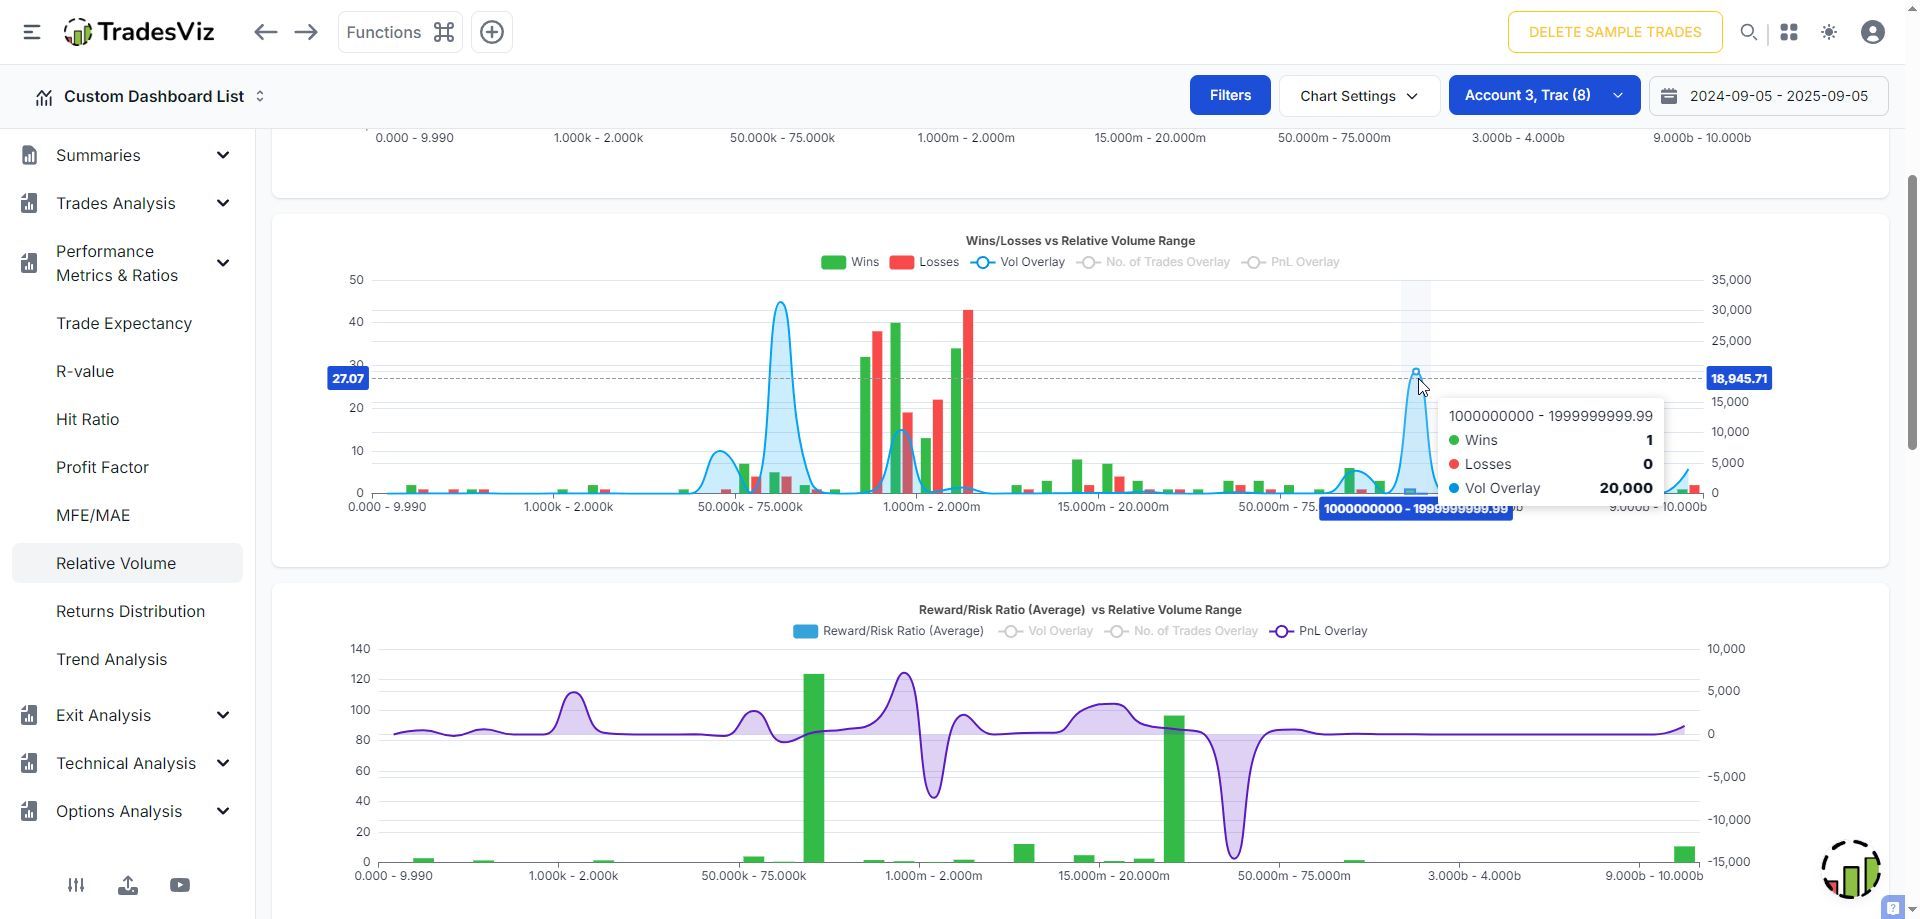Open the Returns Distribution link

pos(130,611)
